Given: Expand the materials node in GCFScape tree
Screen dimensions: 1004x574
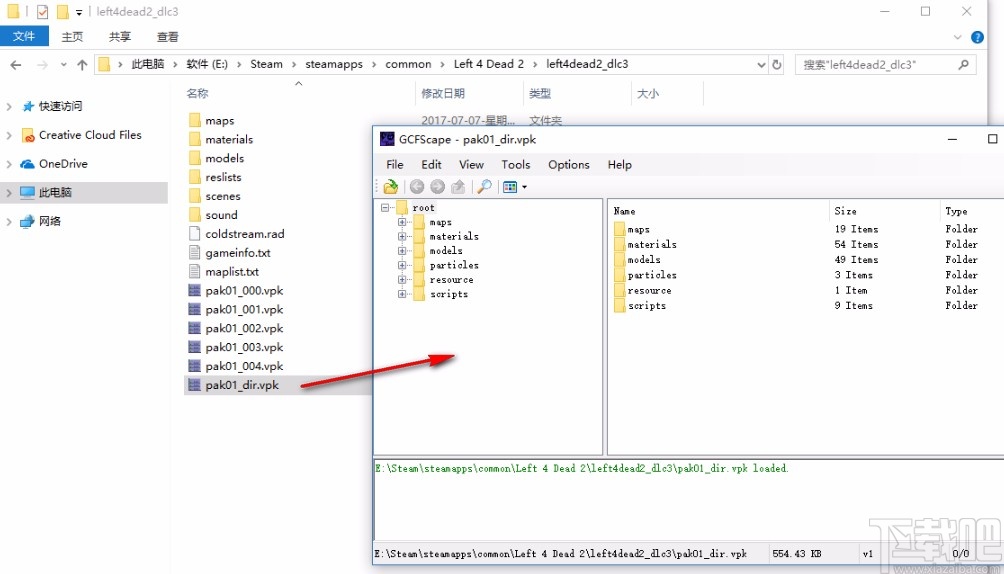Looking at the screenshot, I should click(402, 236).
